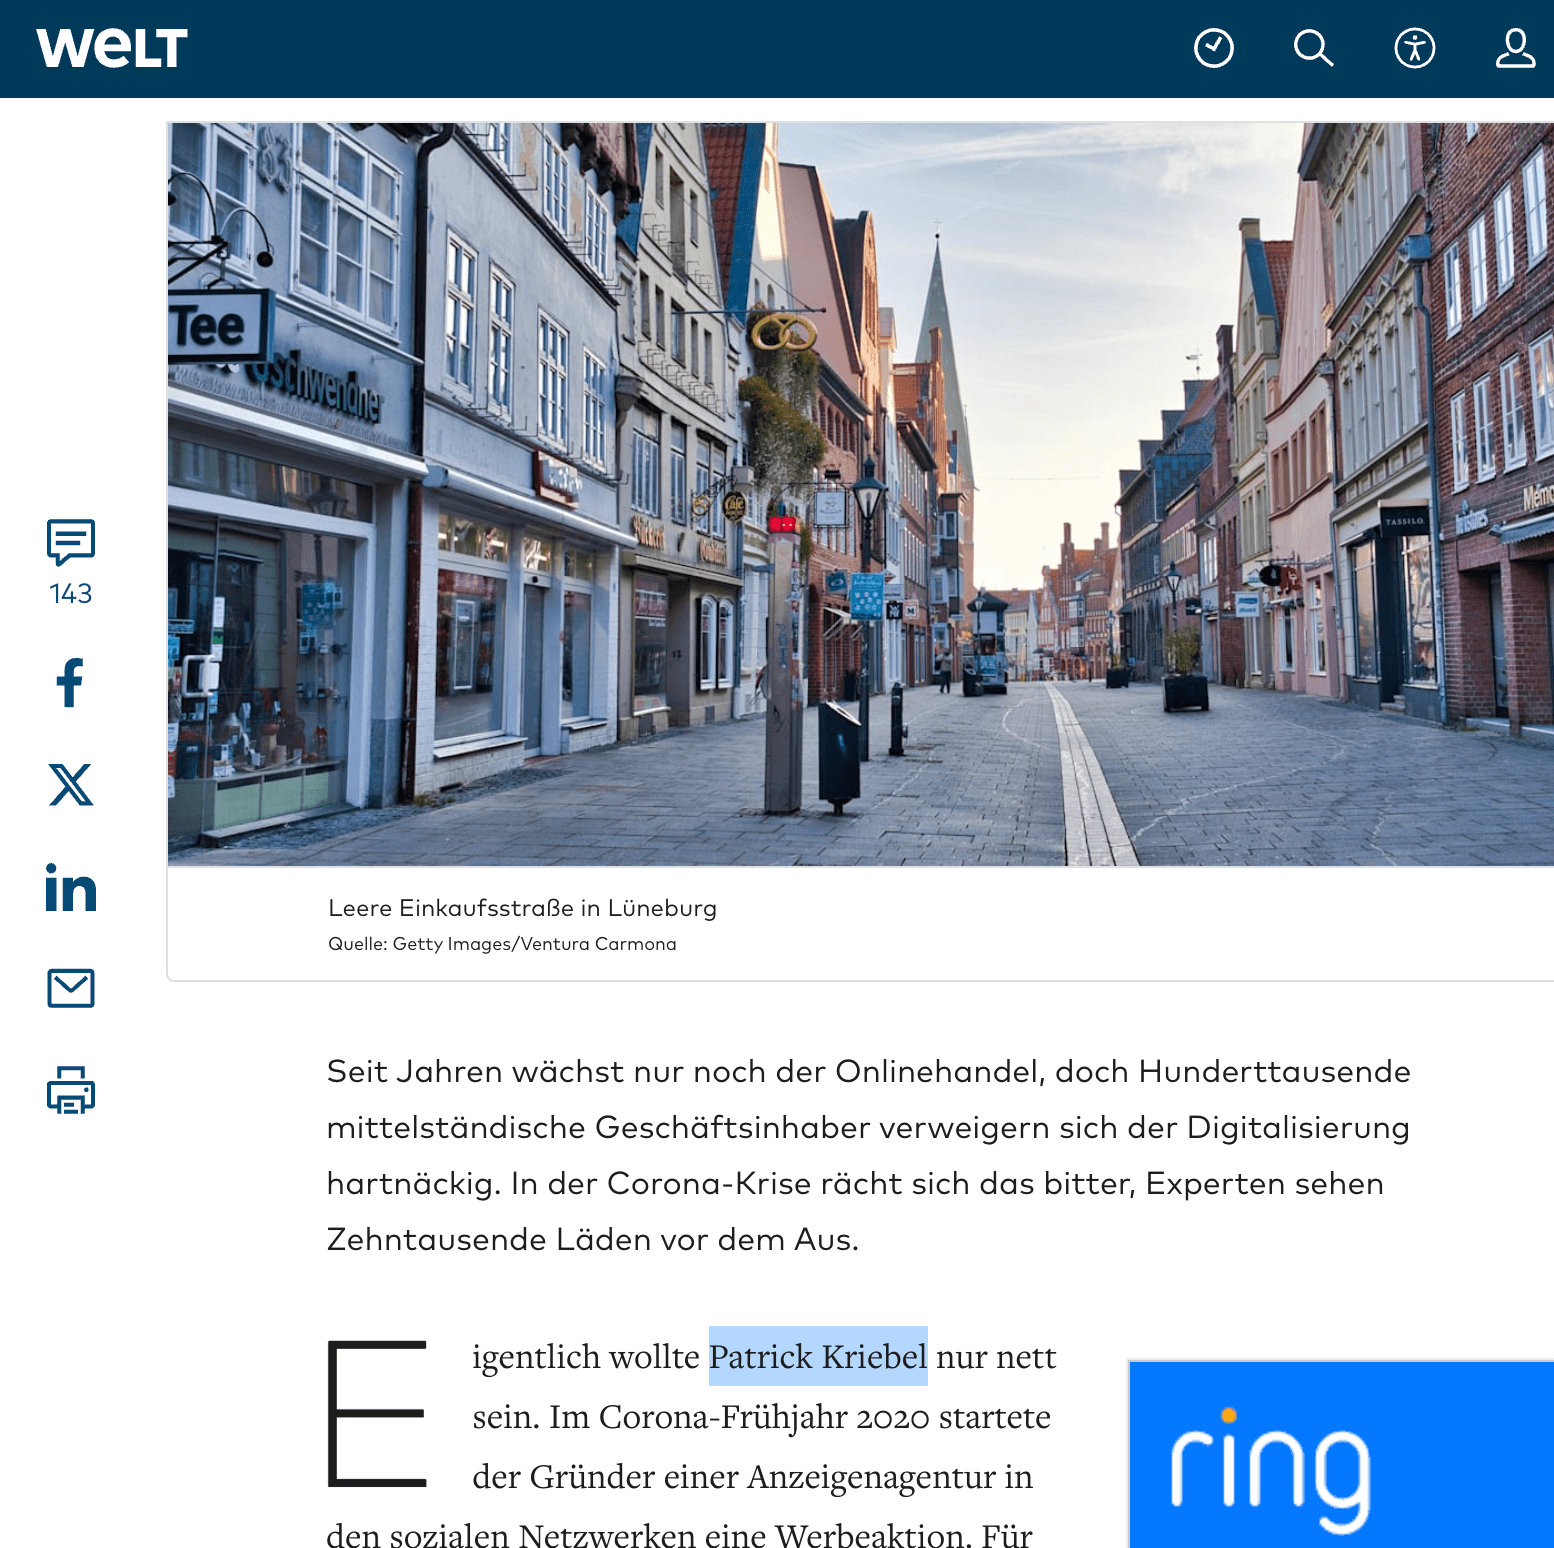Share article on Facebook
1554x1548 pixels.
pos(70,683)
